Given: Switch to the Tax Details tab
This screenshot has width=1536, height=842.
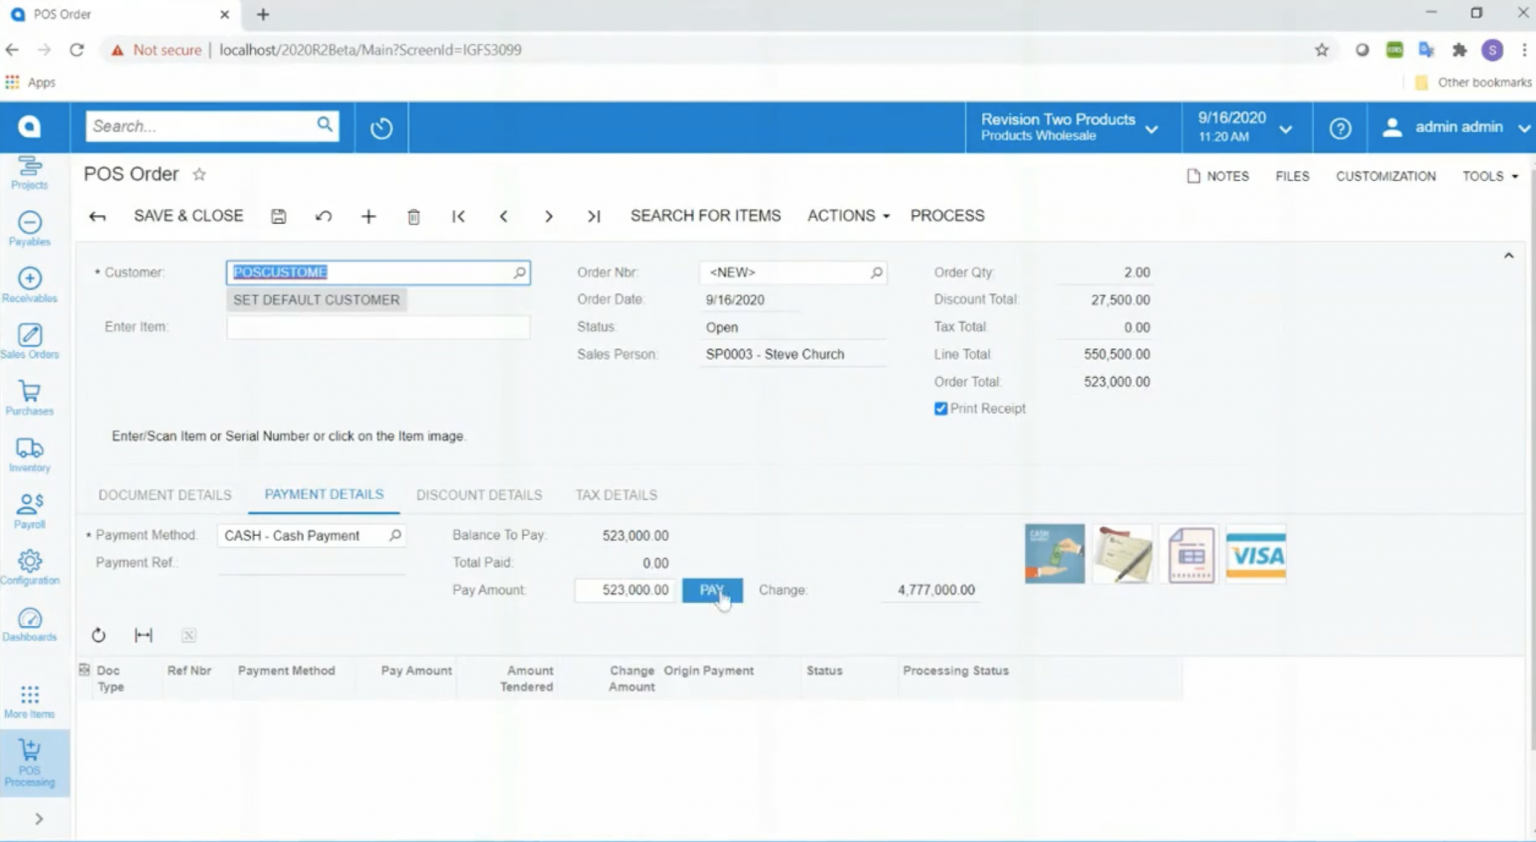Looking at the screenshot, I should (615, 494).
